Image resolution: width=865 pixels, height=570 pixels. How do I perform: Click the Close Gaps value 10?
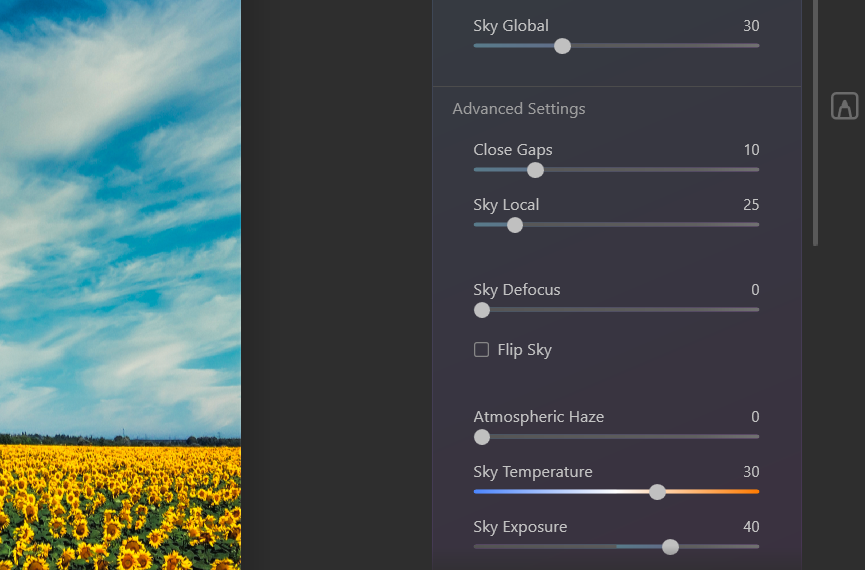tap(751, 150)
